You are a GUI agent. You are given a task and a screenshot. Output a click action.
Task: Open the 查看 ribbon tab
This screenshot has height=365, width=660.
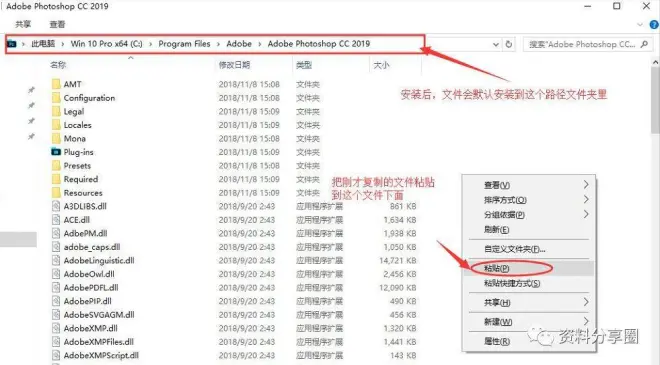click(57, 24)
